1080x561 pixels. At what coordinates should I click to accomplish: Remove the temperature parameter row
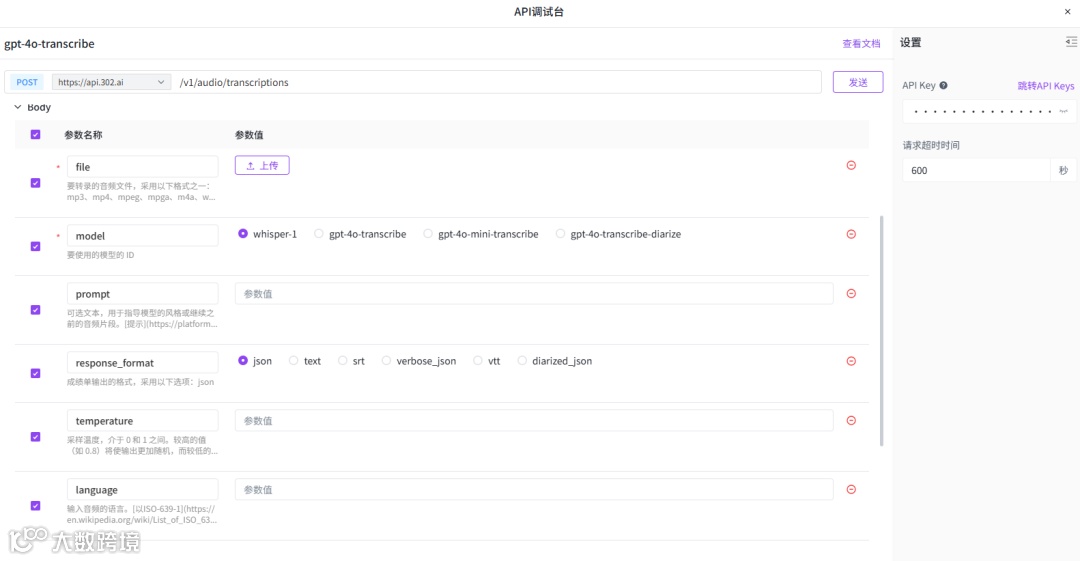coord(851,420)
